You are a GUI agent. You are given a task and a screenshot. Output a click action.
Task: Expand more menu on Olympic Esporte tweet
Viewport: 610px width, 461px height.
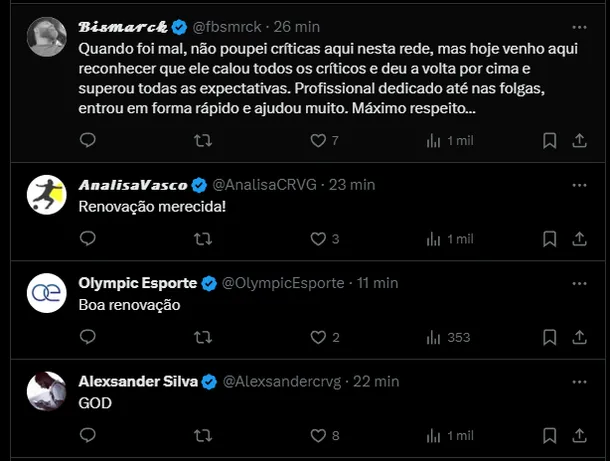click(x=579, y=282)
